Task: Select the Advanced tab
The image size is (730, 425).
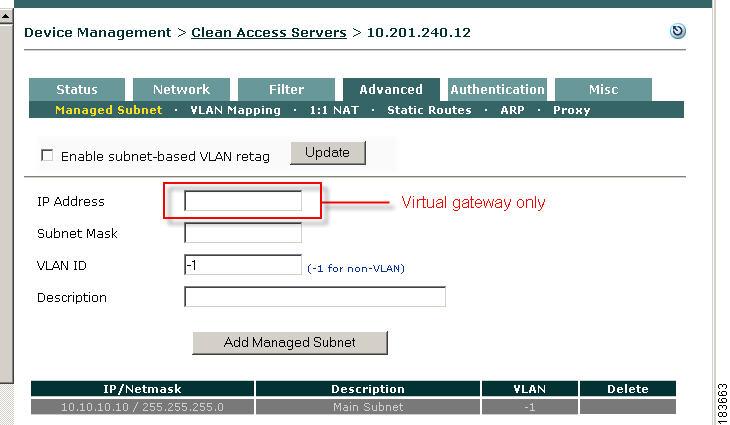Action: pos(391,89)
